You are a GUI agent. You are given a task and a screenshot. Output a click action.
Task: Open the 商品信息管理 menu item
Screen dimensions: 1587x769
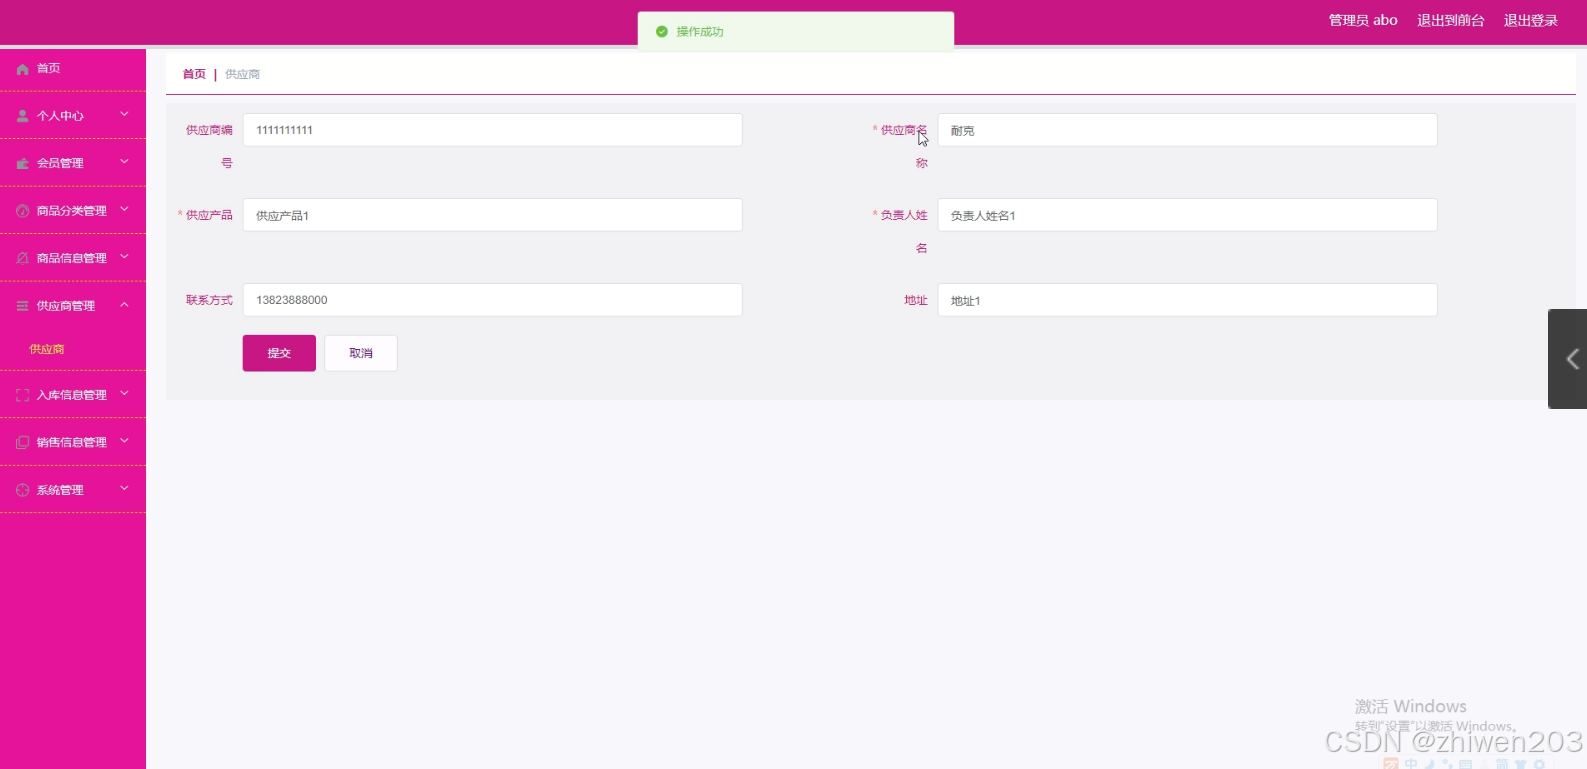tap(73, 258)
